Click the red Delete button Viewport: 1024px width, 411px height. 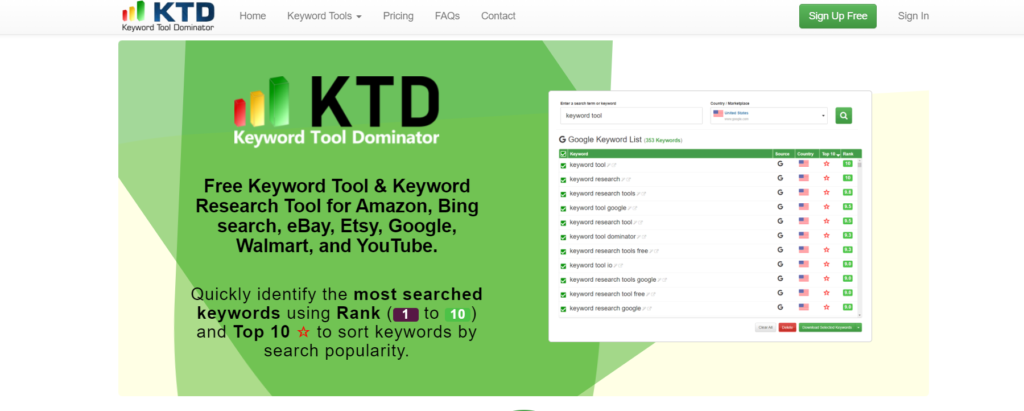(787, 327)
